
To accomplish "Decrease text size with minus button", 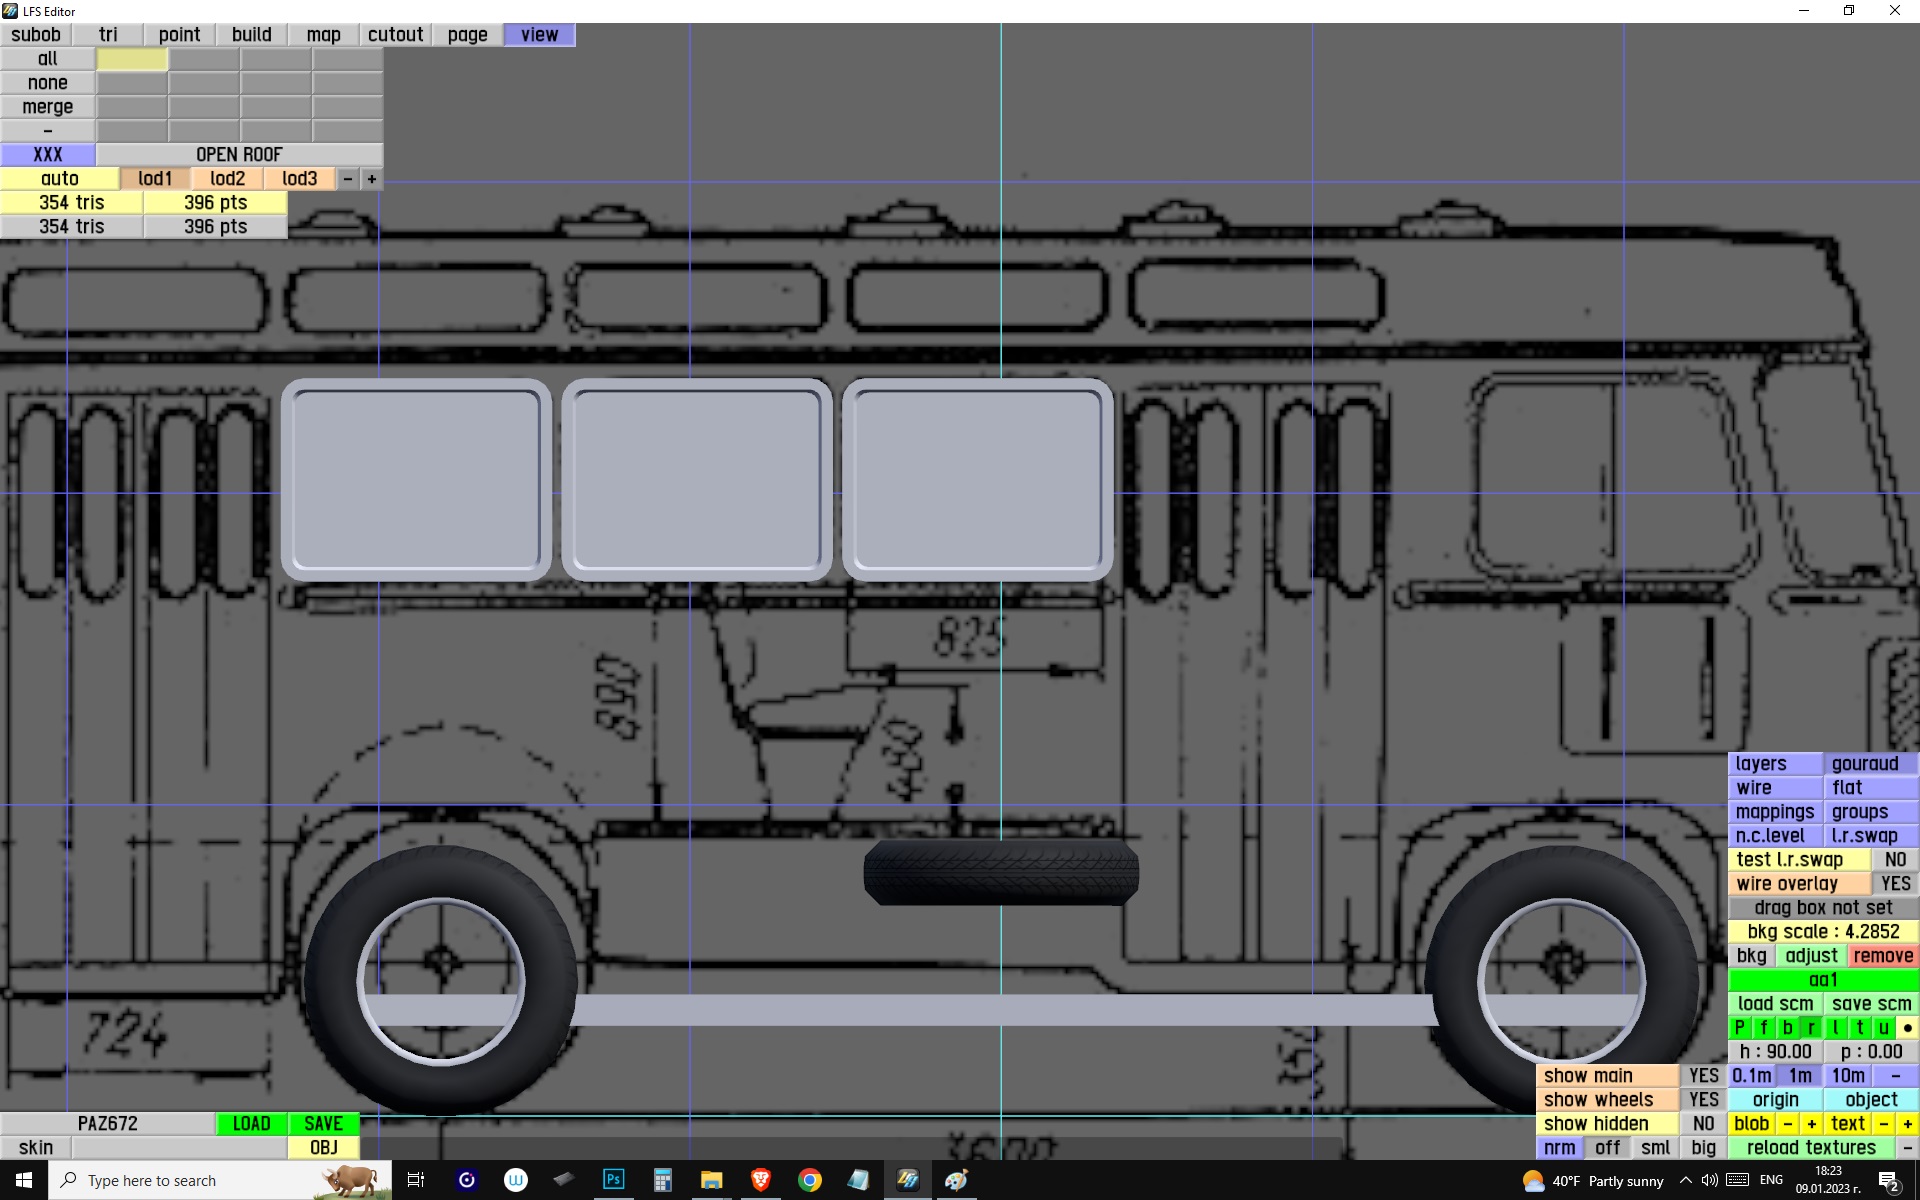I will pyautogui.click(x=1883, y=1123).
